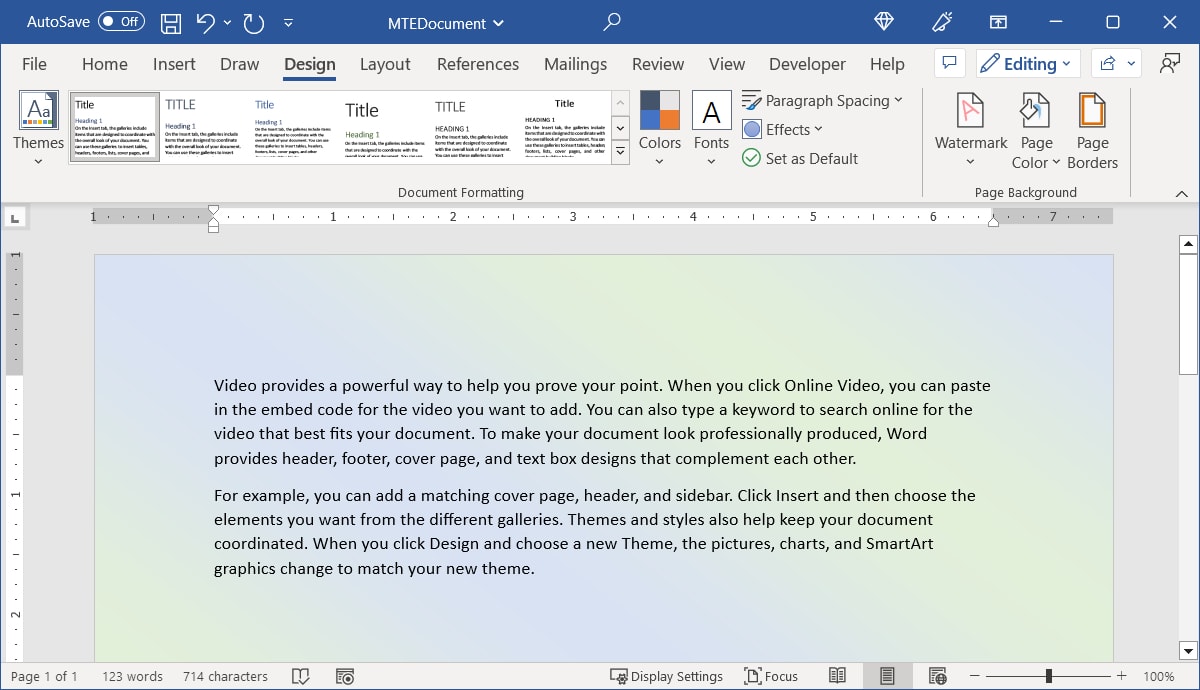Viewport: 1200px width, 690px height.
Task: Enable Read Mode from the status bar
Action: point(838,676)
